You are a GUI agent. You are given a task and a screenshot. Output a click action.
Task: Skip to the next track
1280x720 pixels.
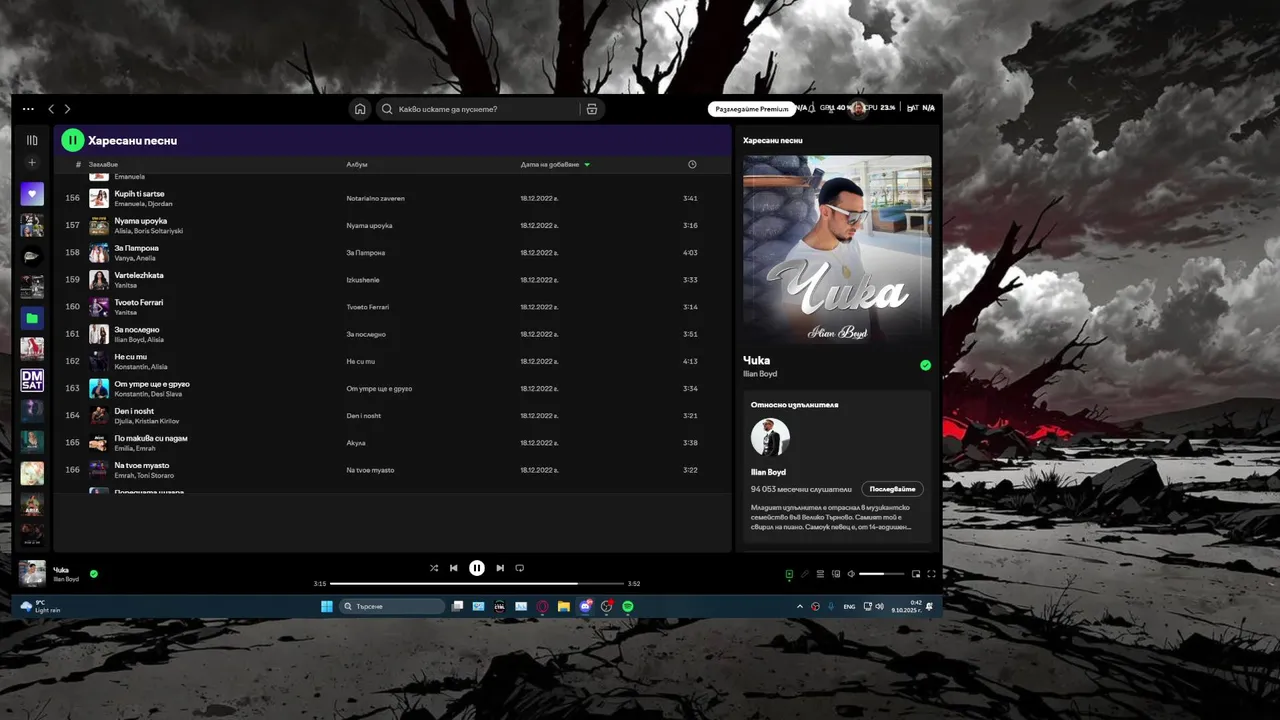500,568
